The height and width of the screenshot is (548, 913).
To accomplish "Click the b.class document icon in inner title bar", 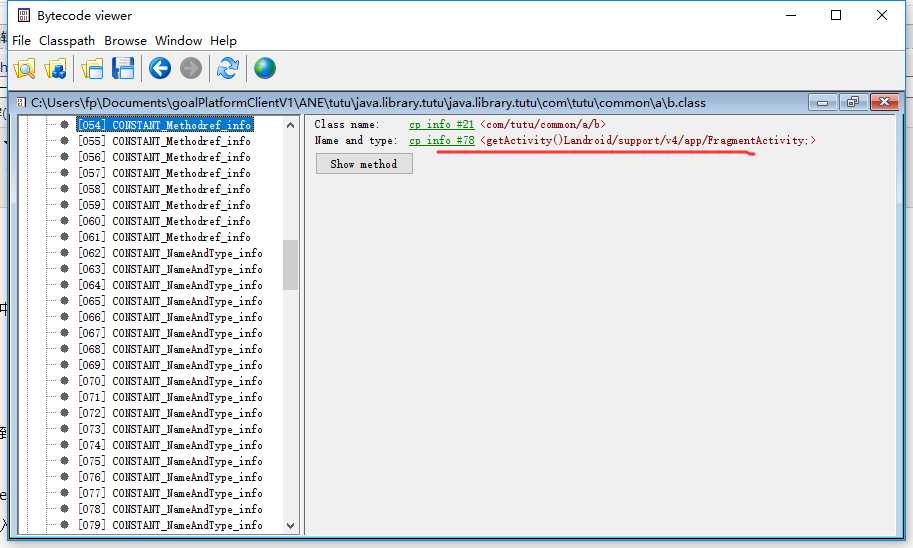I will pyautogui.click(x=22, y=102).
